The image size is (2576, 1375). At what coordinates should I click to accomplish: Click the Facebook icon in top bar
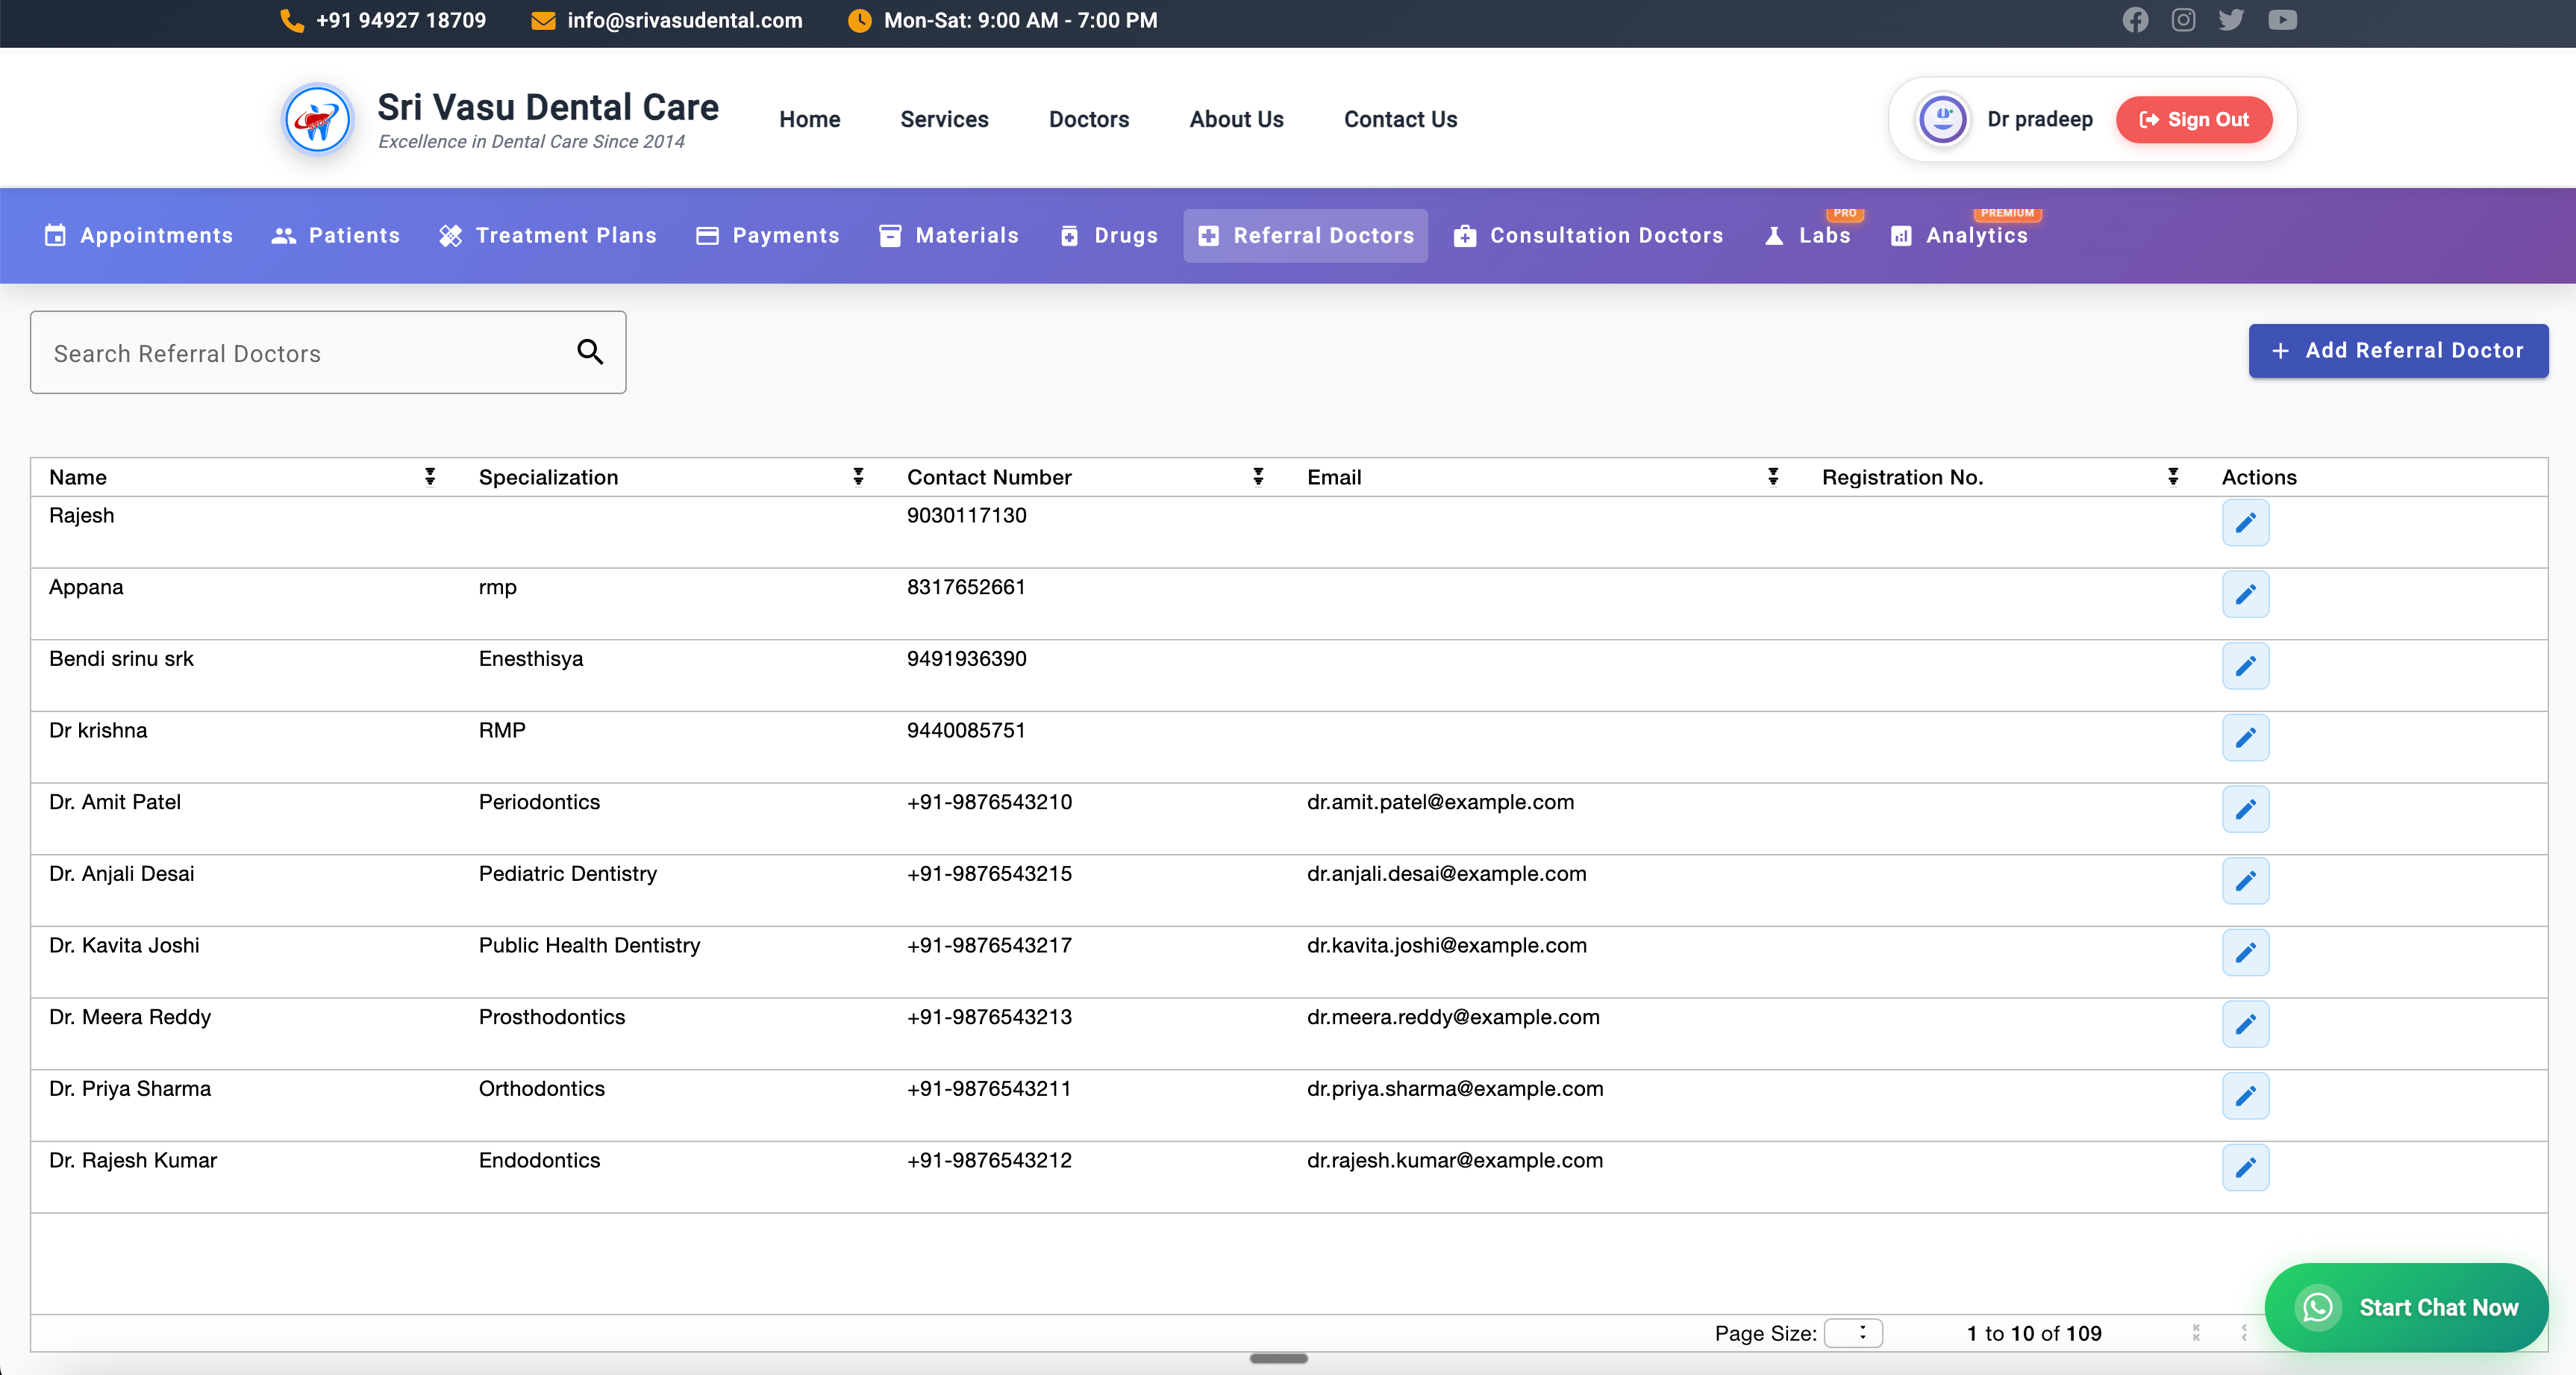[x=2135, y=20]
